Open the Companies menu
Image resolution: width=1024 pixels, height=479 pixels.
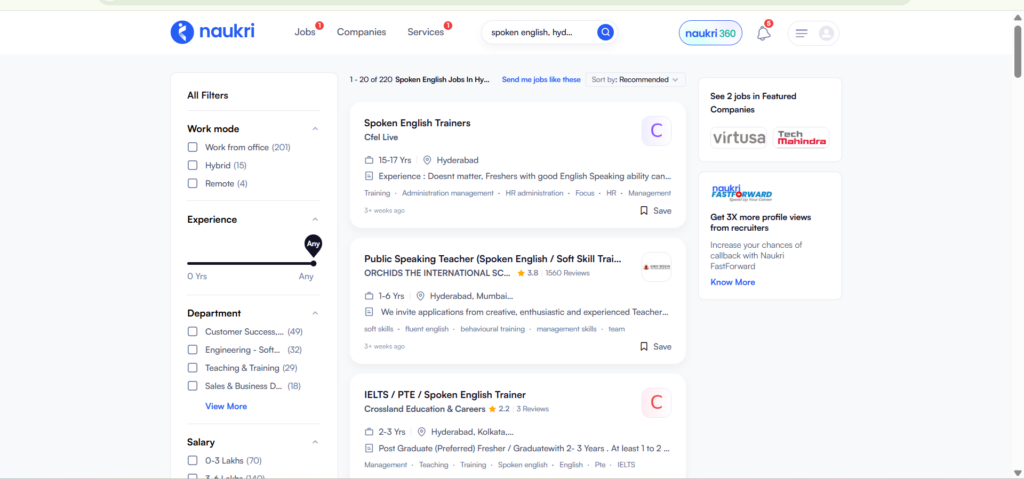coord(361,32)
